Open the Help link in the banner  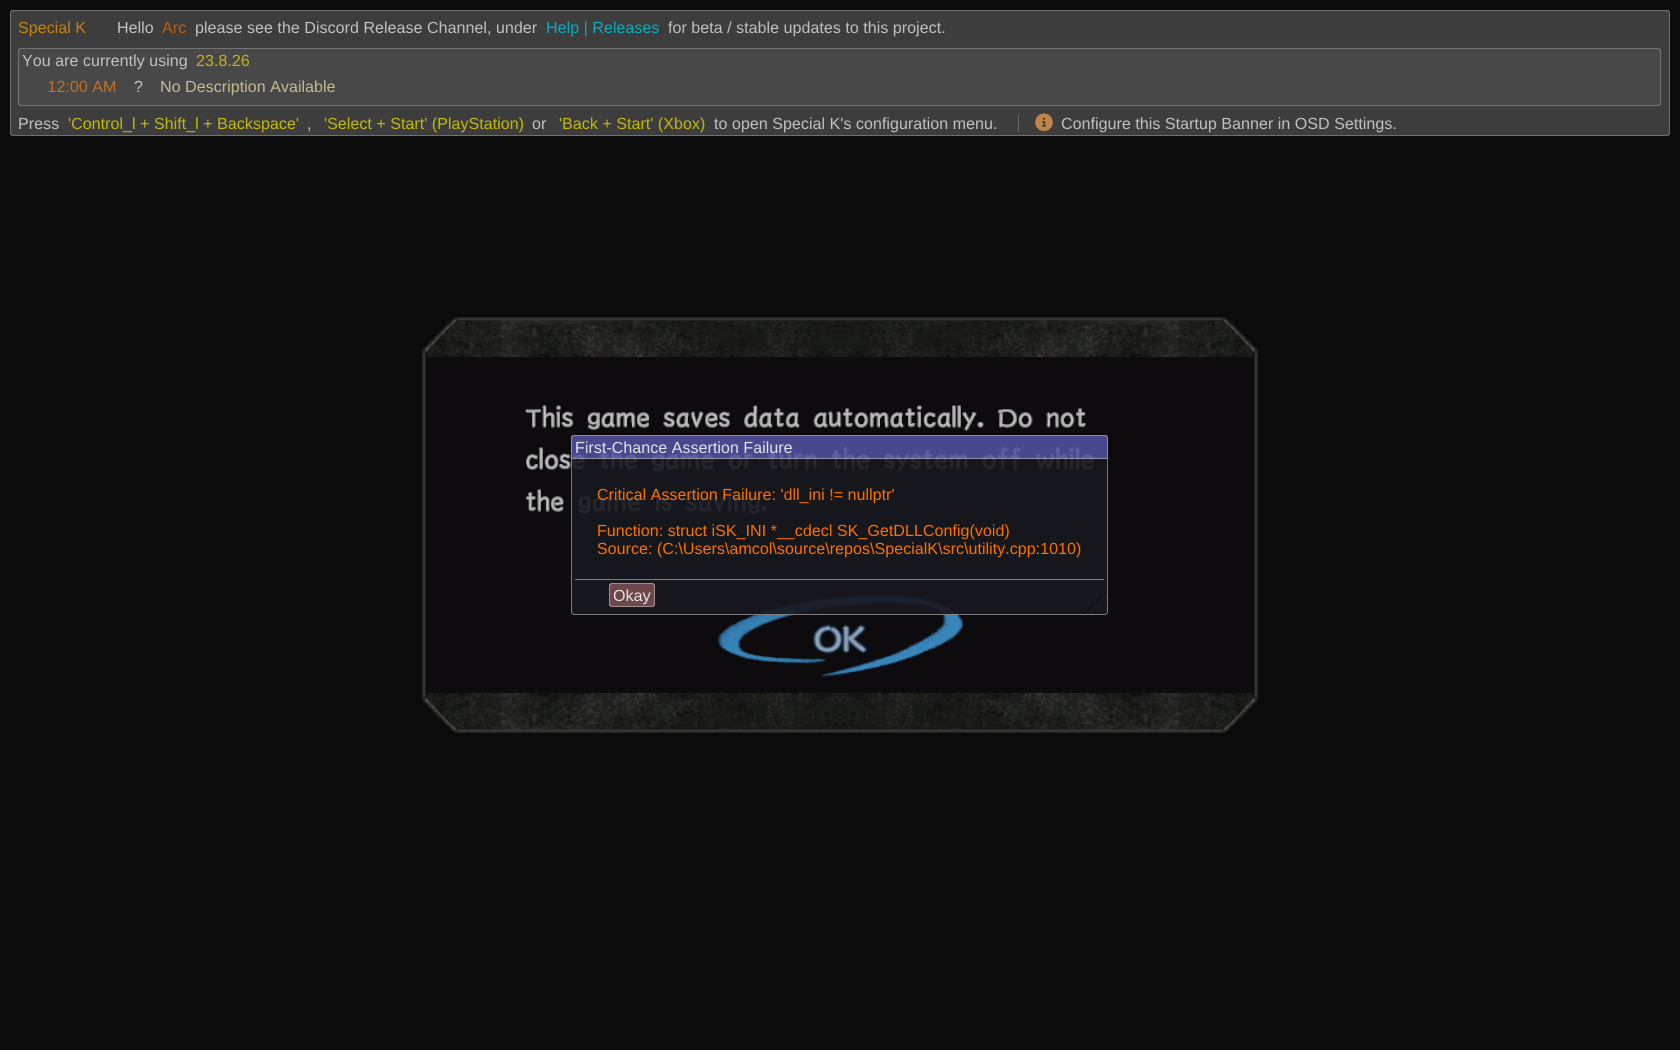(x=562, y=27)
